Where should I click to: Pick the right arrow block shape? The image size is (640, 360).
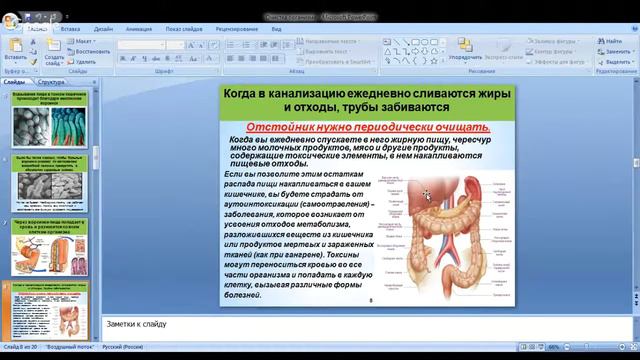[x=416, y=51]
